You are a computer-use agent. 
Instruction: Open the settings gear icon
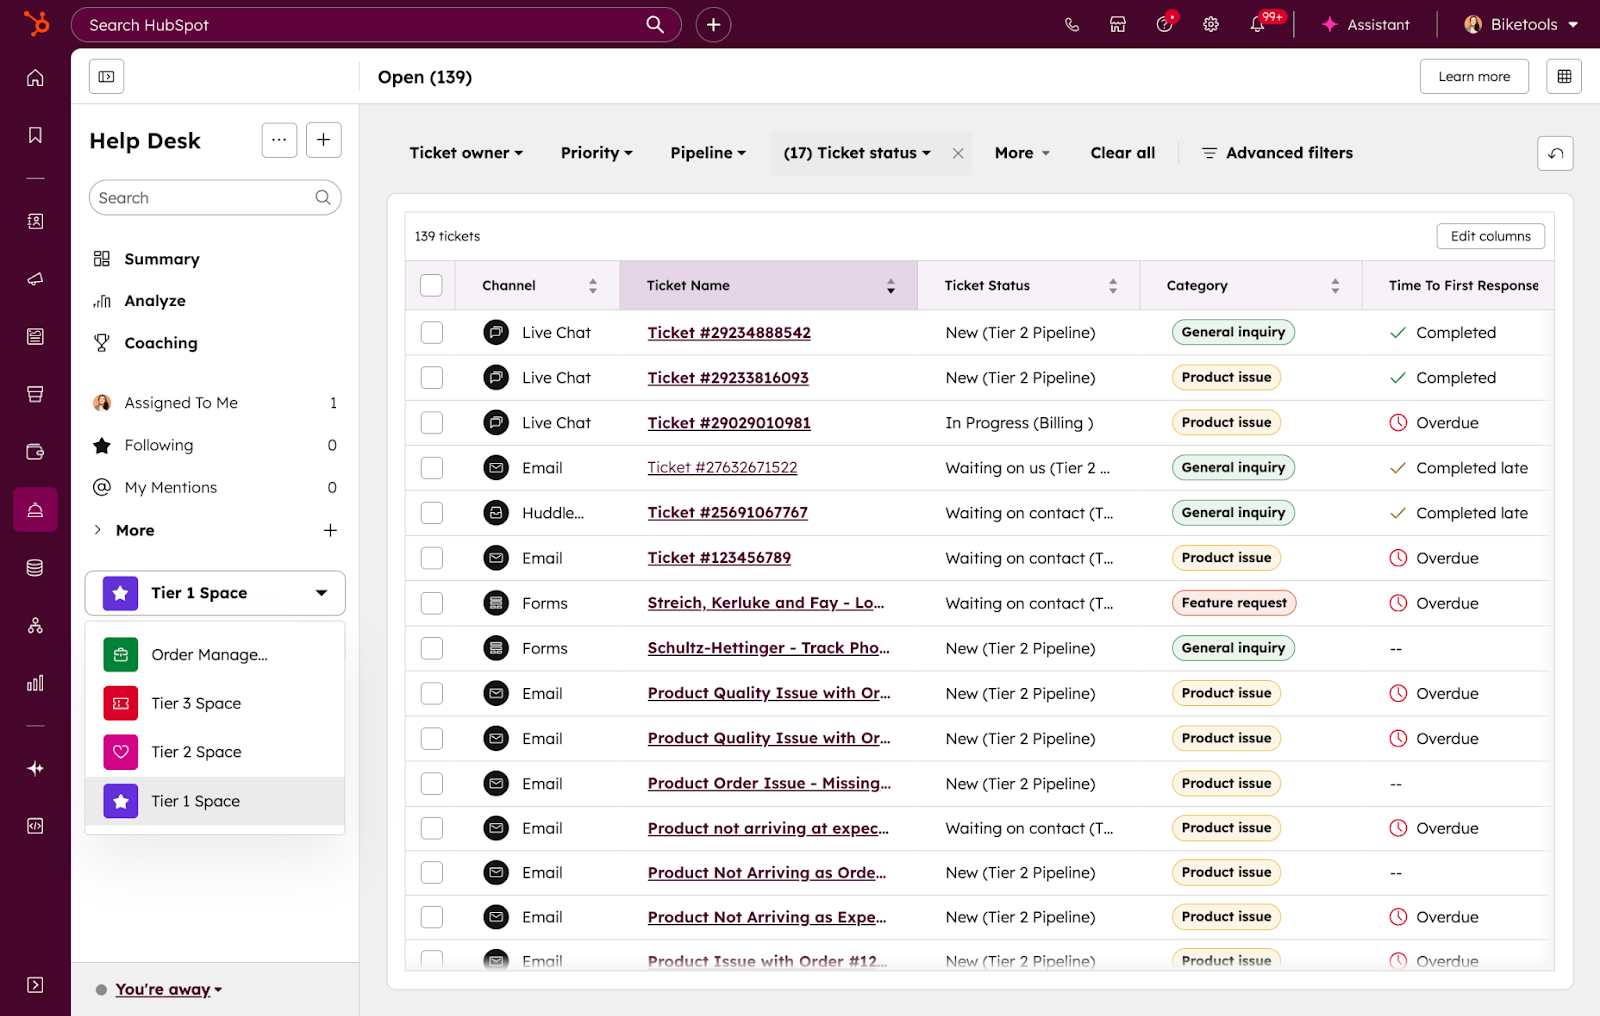[1211, 25]
